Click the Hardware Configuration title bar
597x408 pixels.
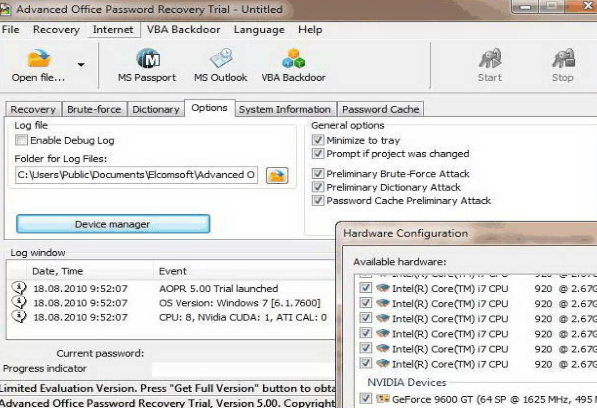(467, 233)
